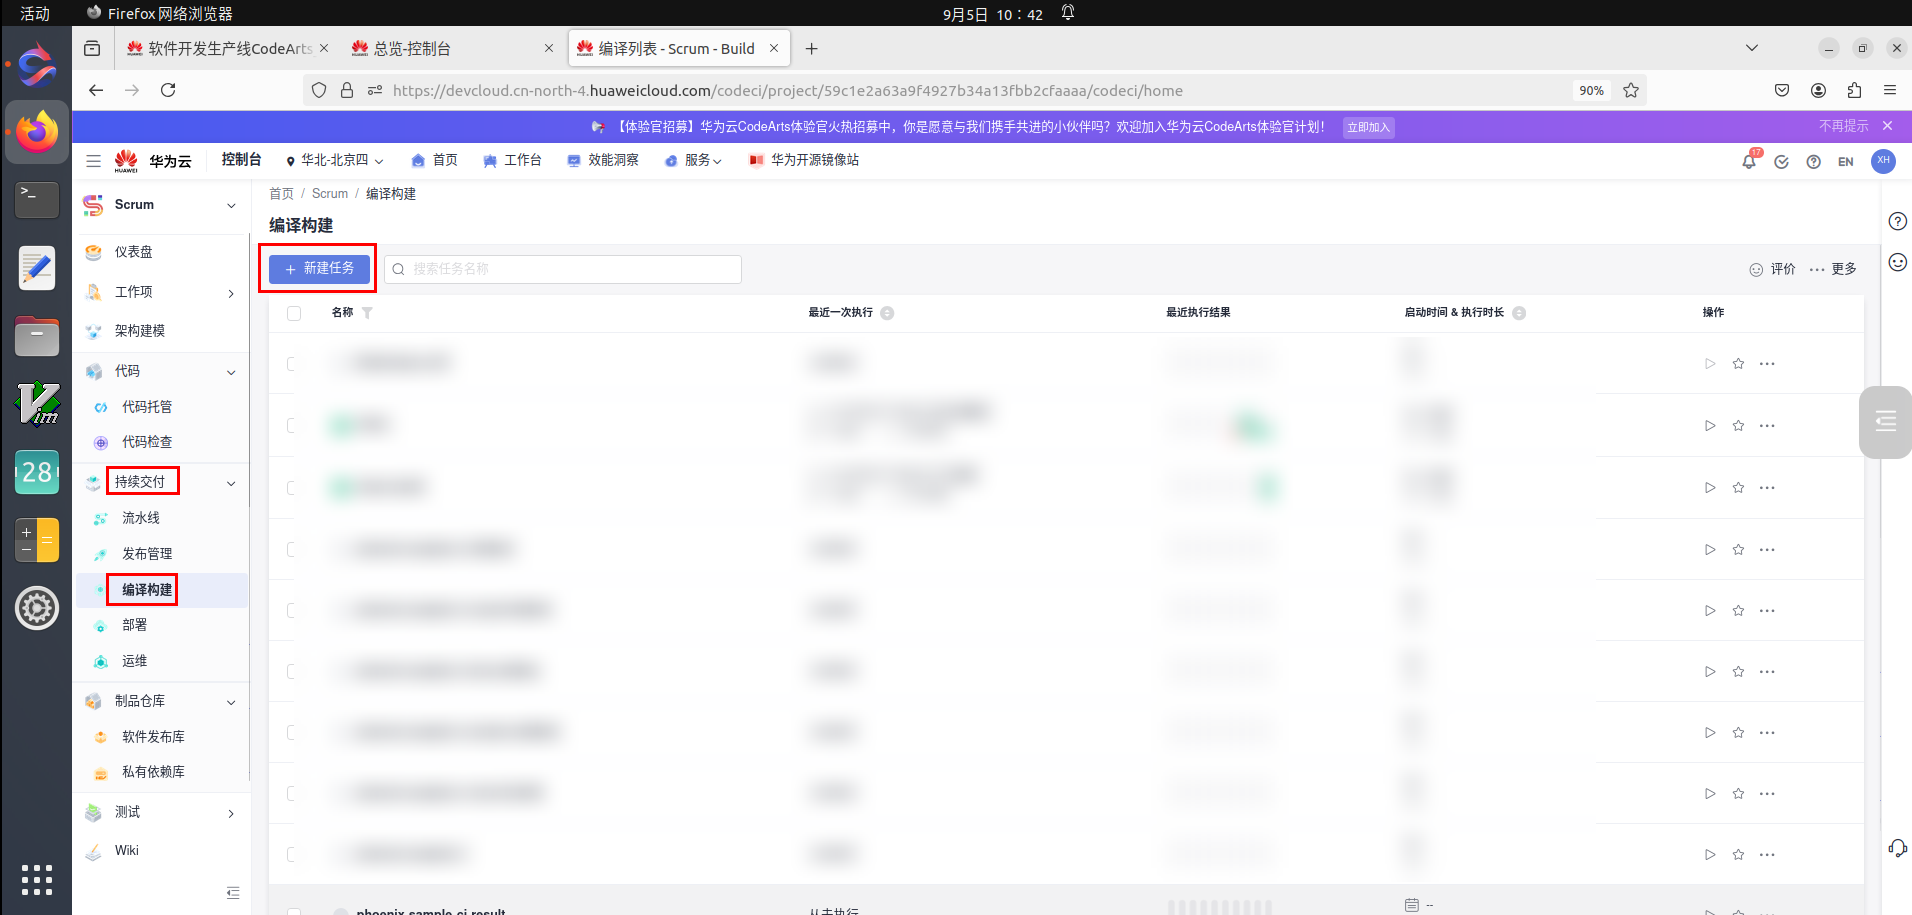Open Terminal from the Ubuntu dock
This screenshot has width=1912, height=915.
[x=37, y=199]
